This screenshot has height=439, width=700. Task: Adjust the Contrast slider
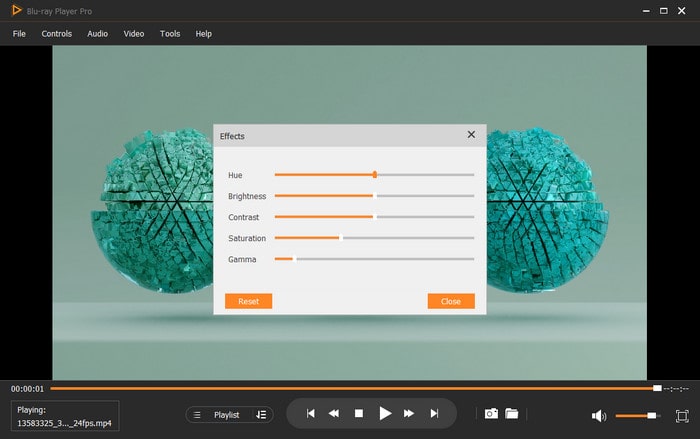point(375,217)
